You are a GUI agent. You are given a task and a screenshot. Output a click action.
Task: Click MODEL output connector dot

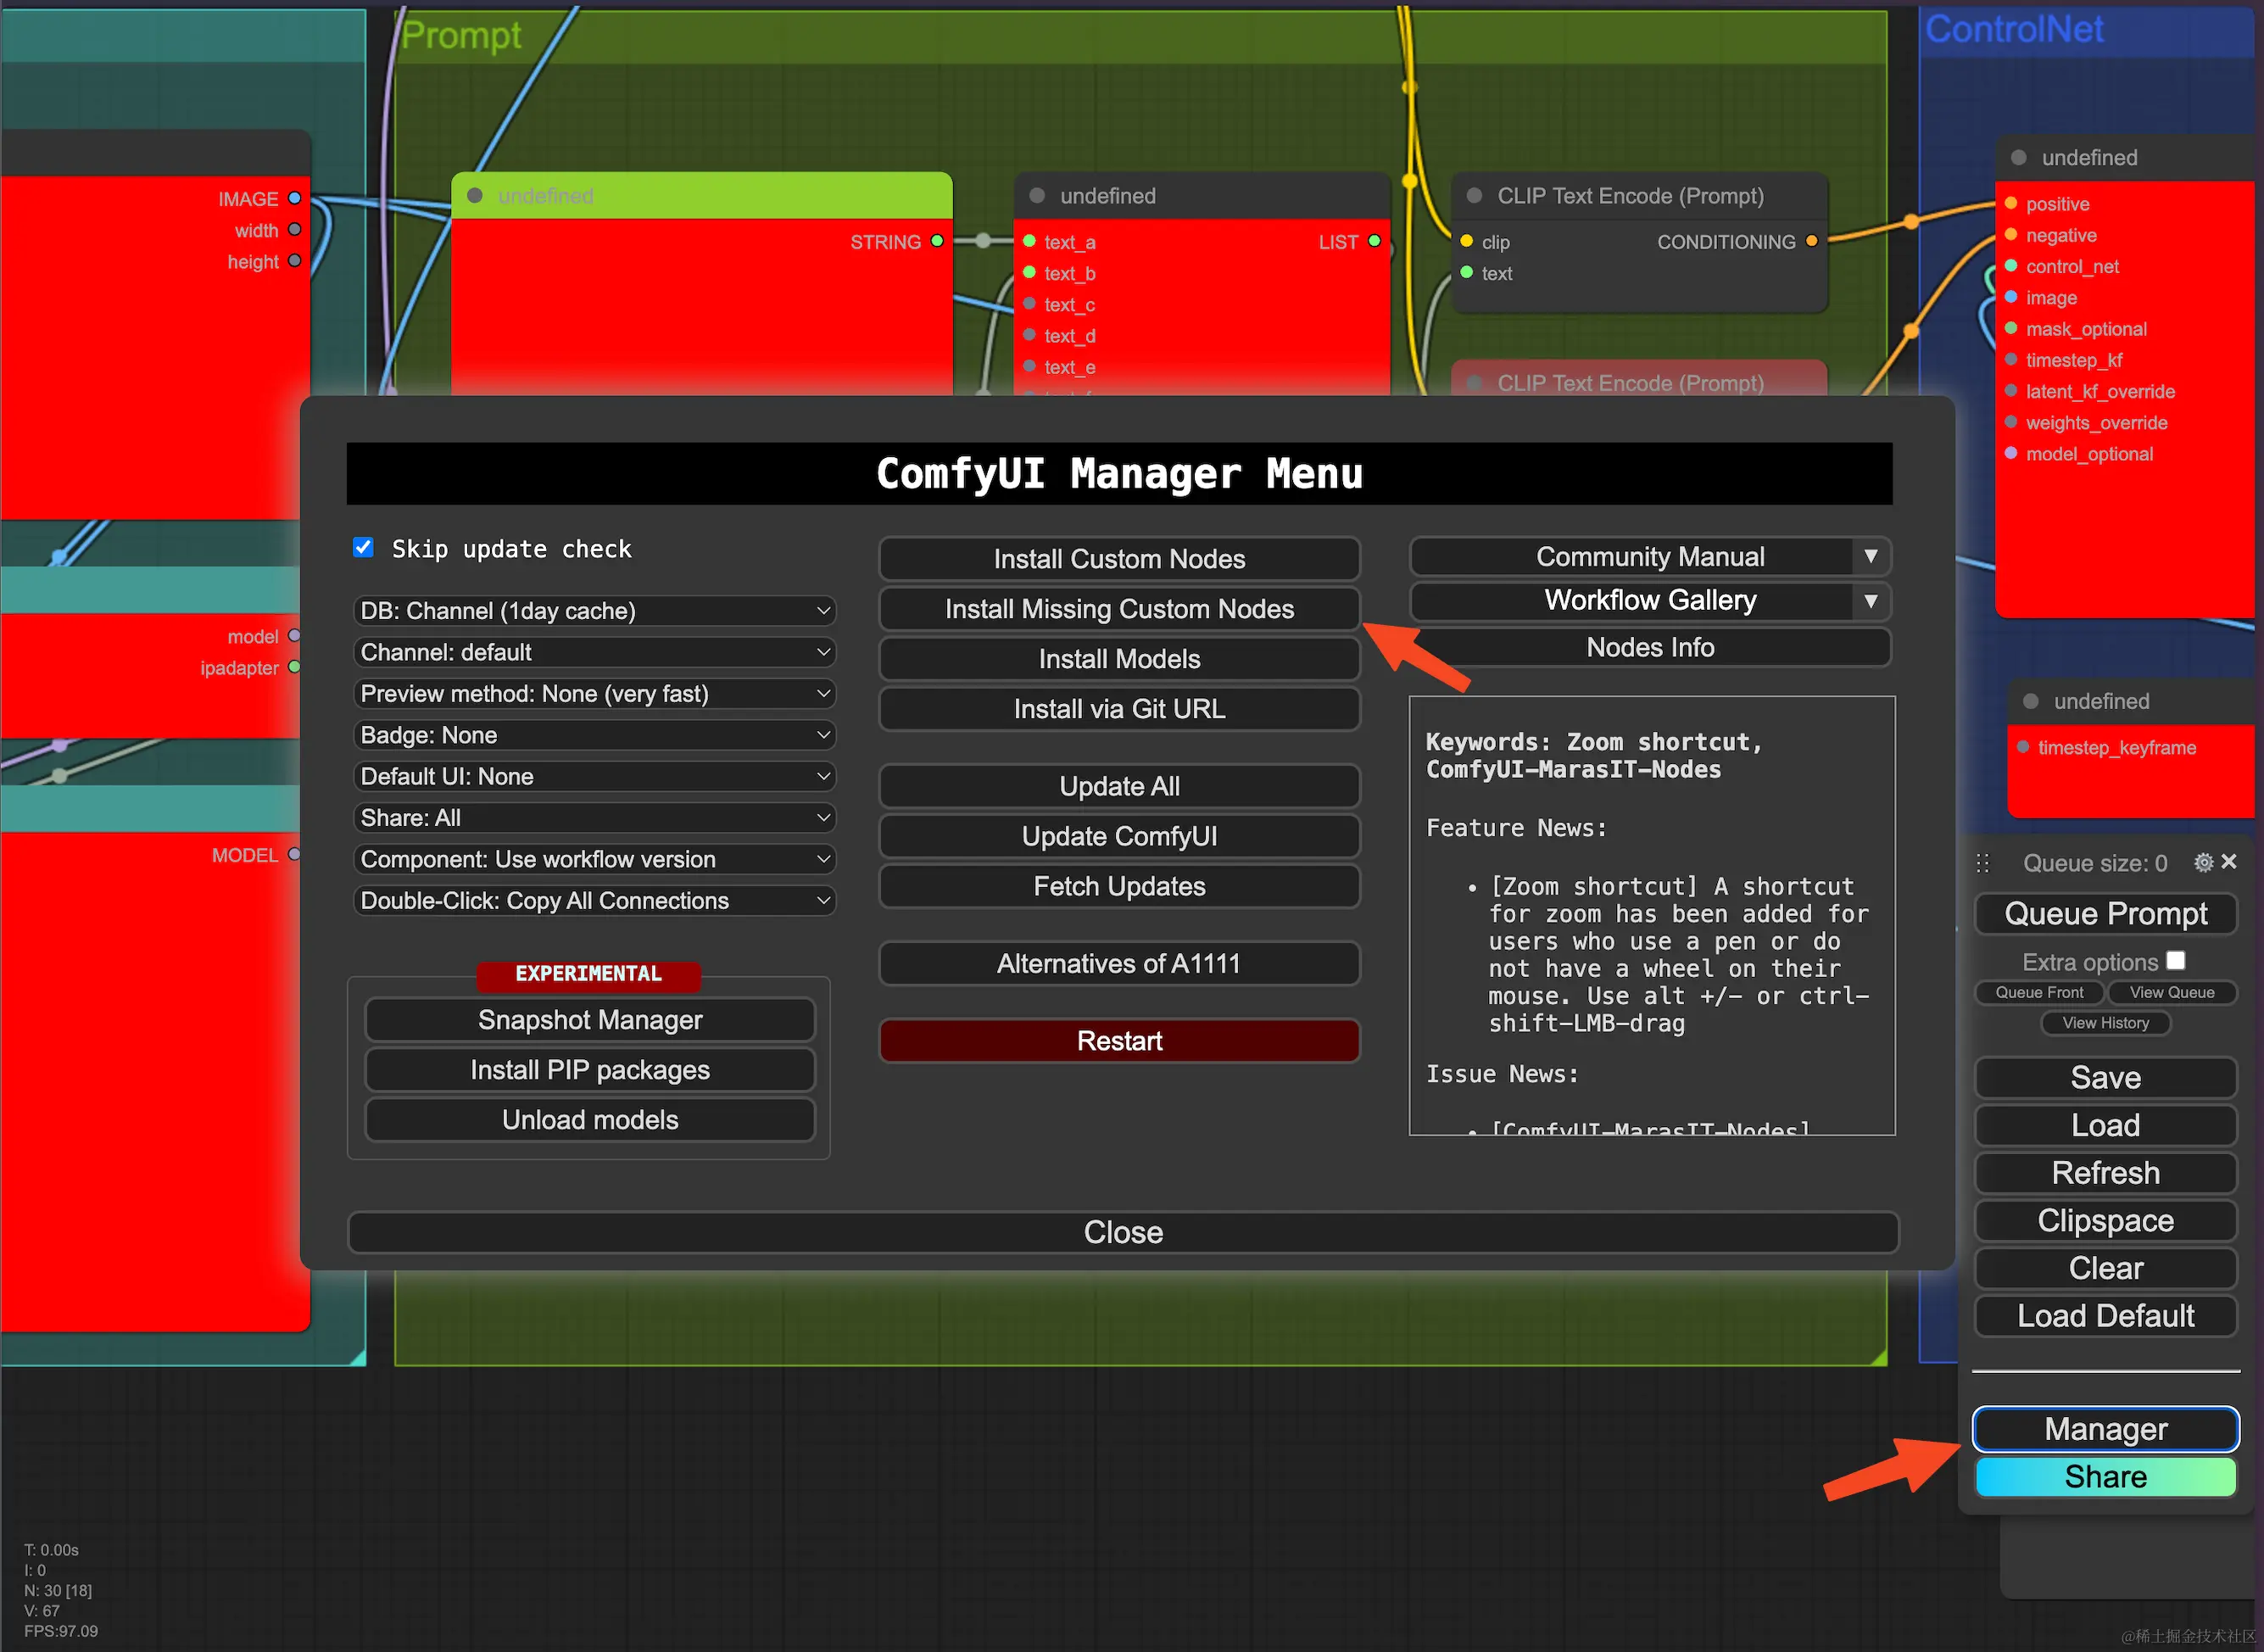point(294,854)
